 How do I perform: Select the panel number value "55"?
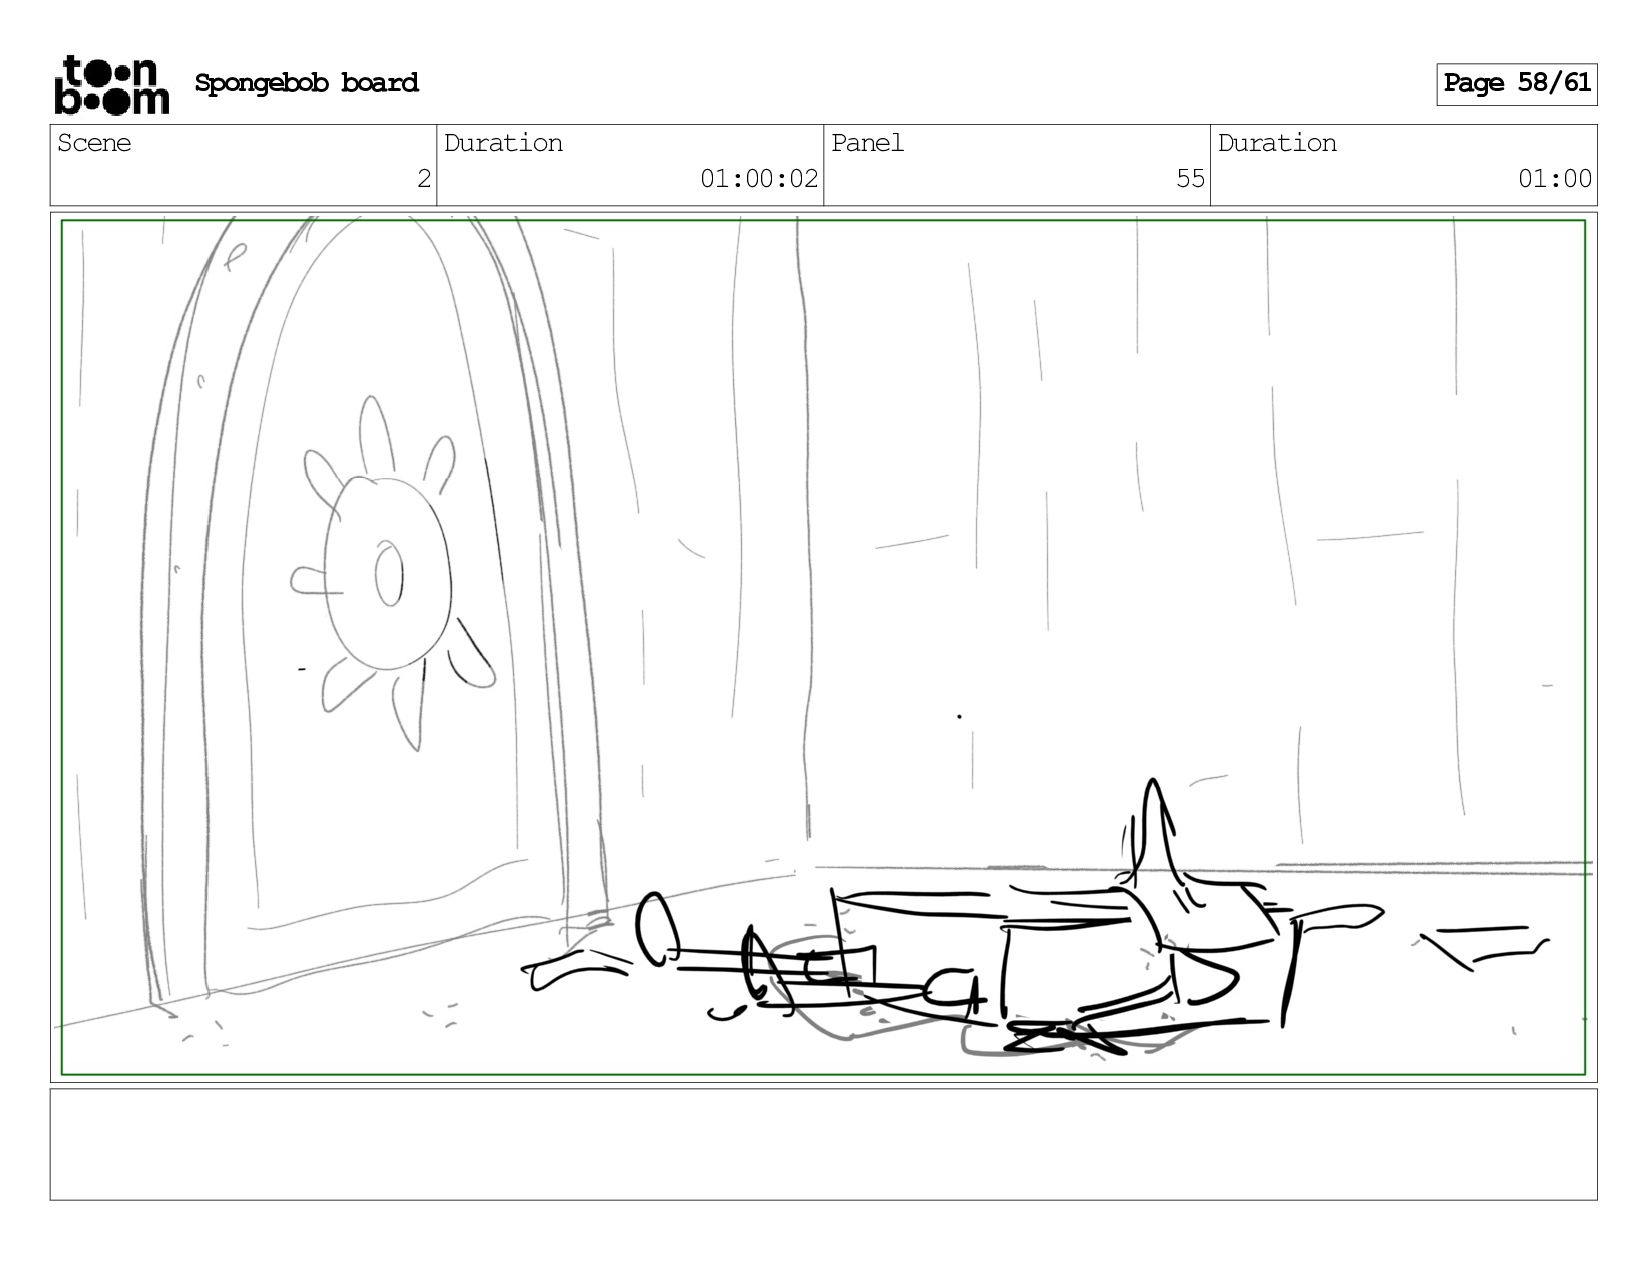(1190, 179)
